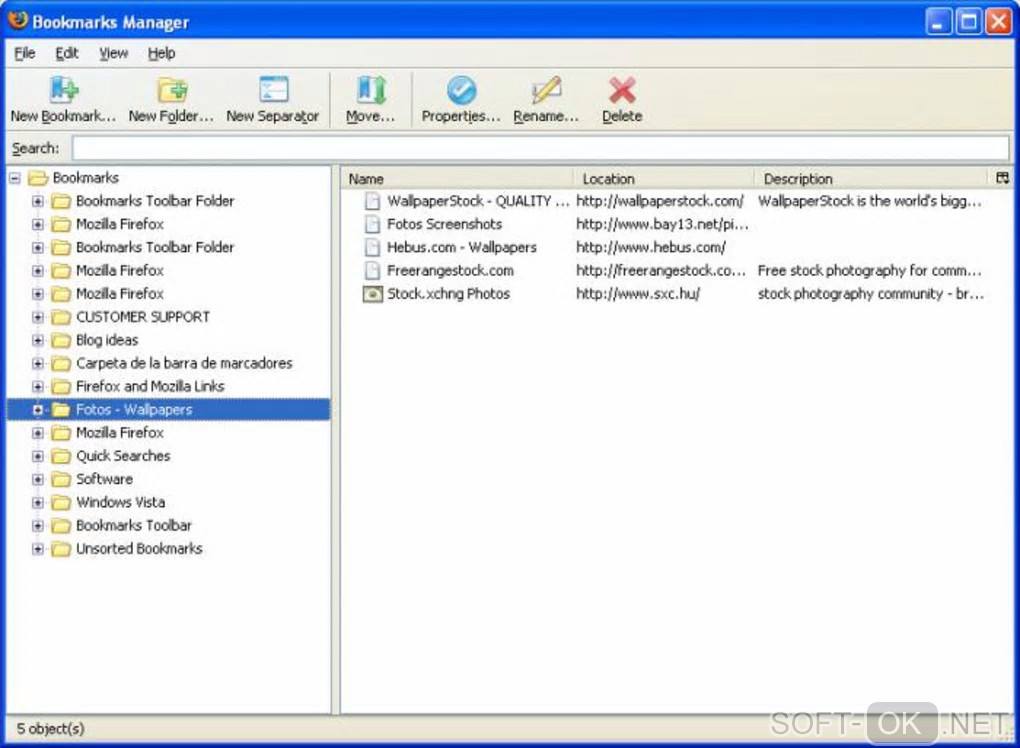Expand the Blog ideas folder
This screenshot has width=1020, height=748.
tap(38, 340)
